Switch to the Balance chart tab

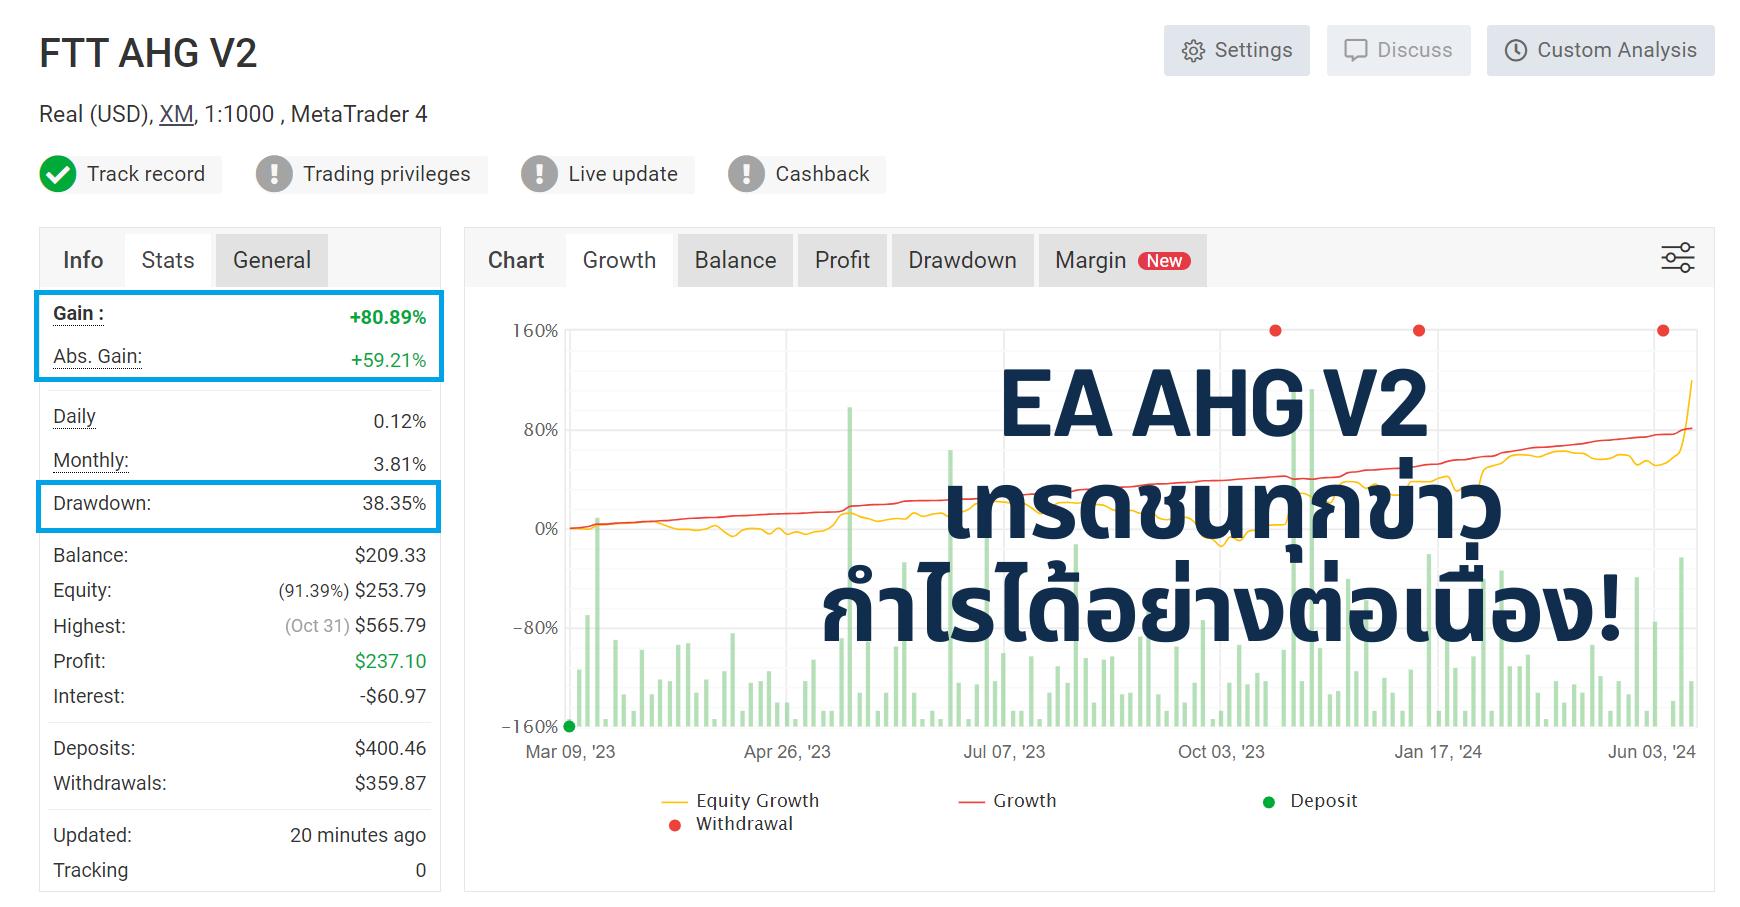click(x=735, y=260)
